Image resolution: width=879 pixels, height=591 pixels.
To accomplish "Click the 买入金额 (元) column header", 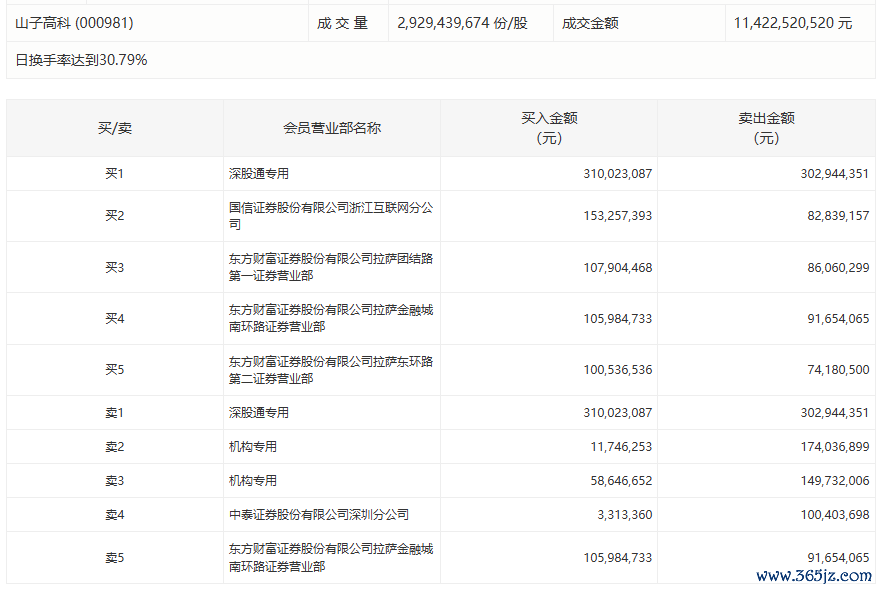I will click(549, 128).
